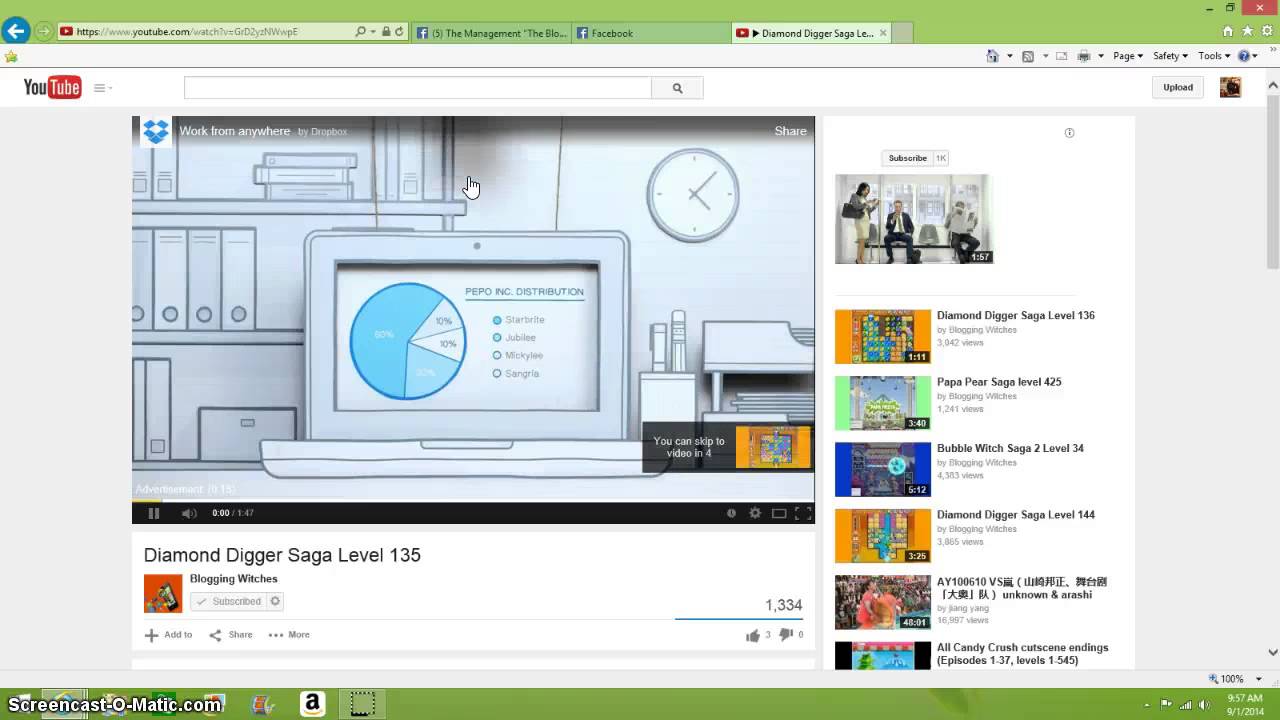
Task: Switch player to theater mode
Action: [779, 513]
